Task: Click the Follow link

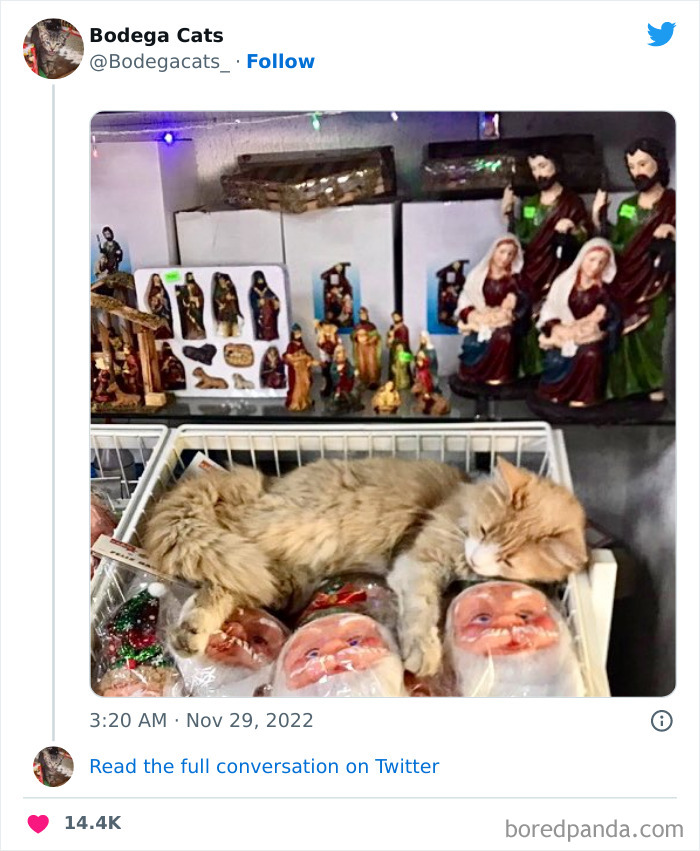Action: pos(281,61)
